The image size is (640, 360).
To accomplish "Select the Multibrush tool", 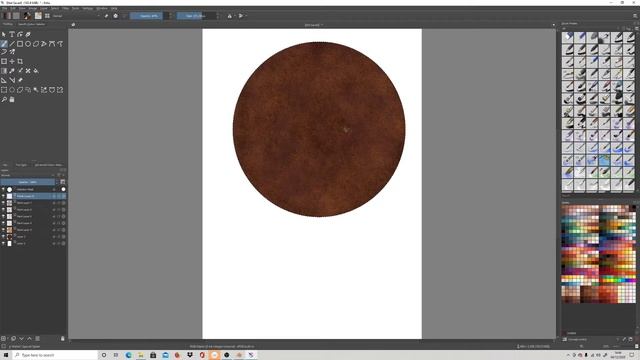I will [12, 52].
